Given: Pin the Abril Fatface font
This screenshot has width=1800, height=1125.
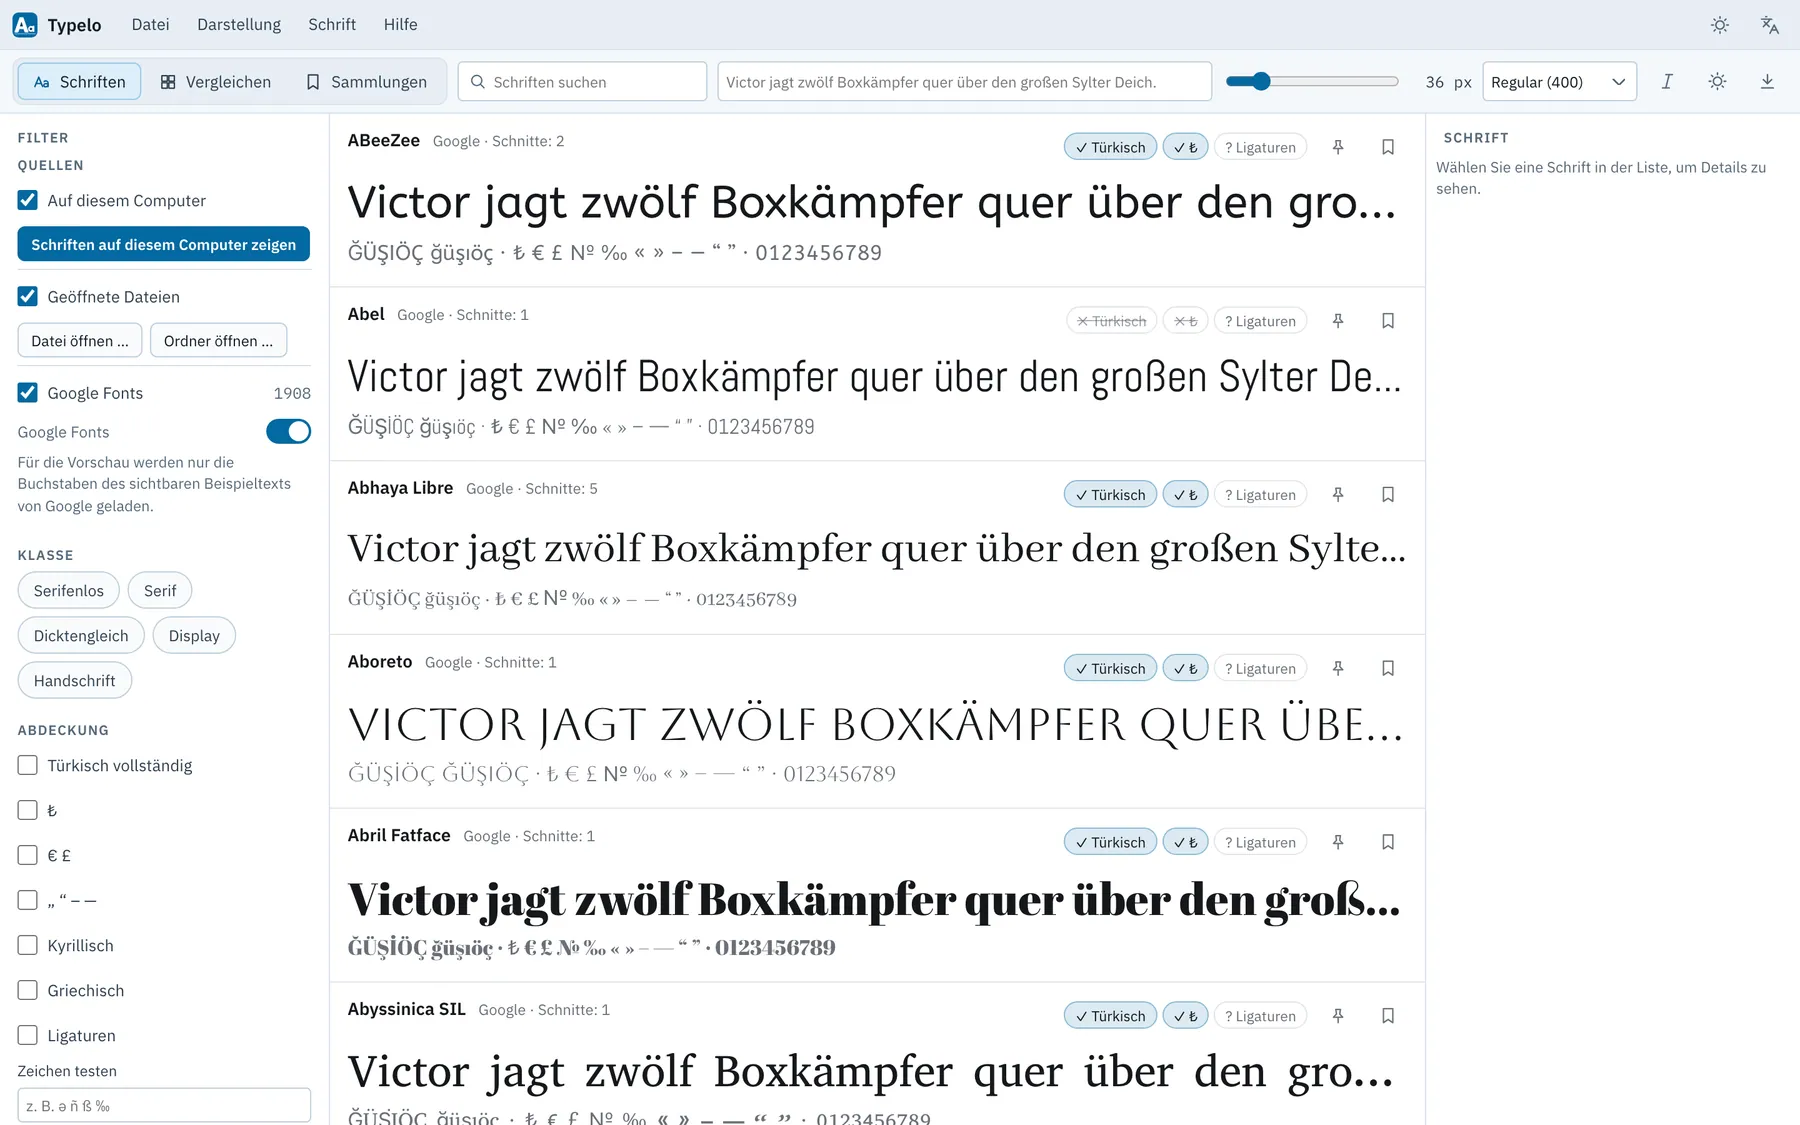Looking at the screenshot, I should coord(1338,842).
